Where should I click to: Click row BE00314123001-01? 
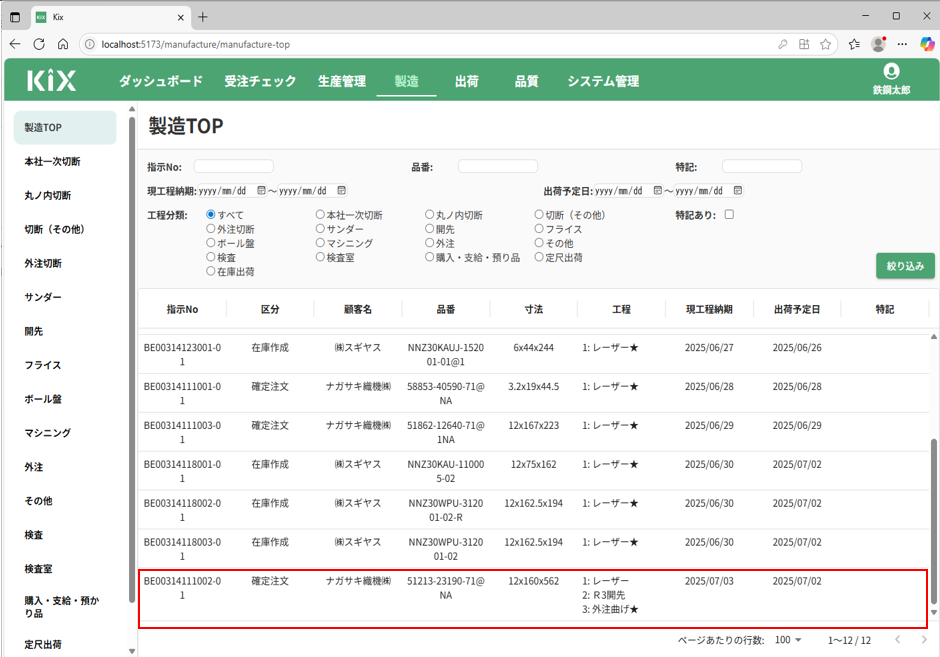[x=533, y=354]
